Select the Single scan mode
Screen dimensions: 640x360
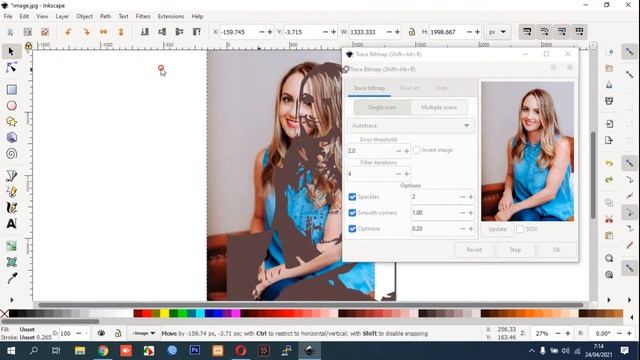pyautogui.click(x=382, y=107)
